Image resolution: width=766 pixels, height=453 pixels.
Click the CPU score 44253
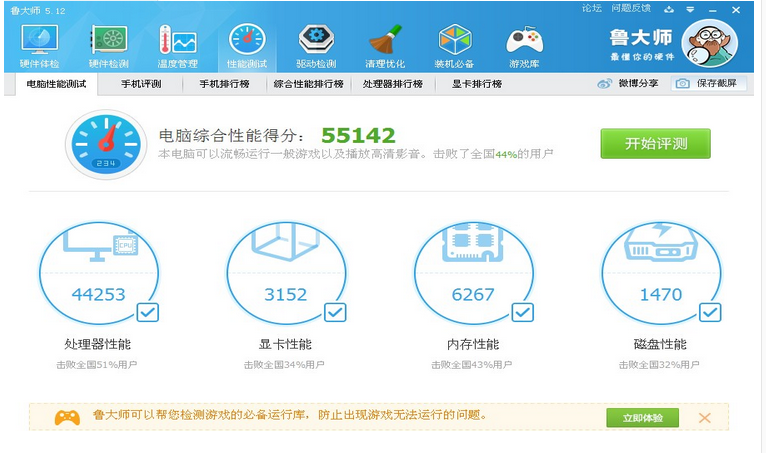tap(99, 295)
